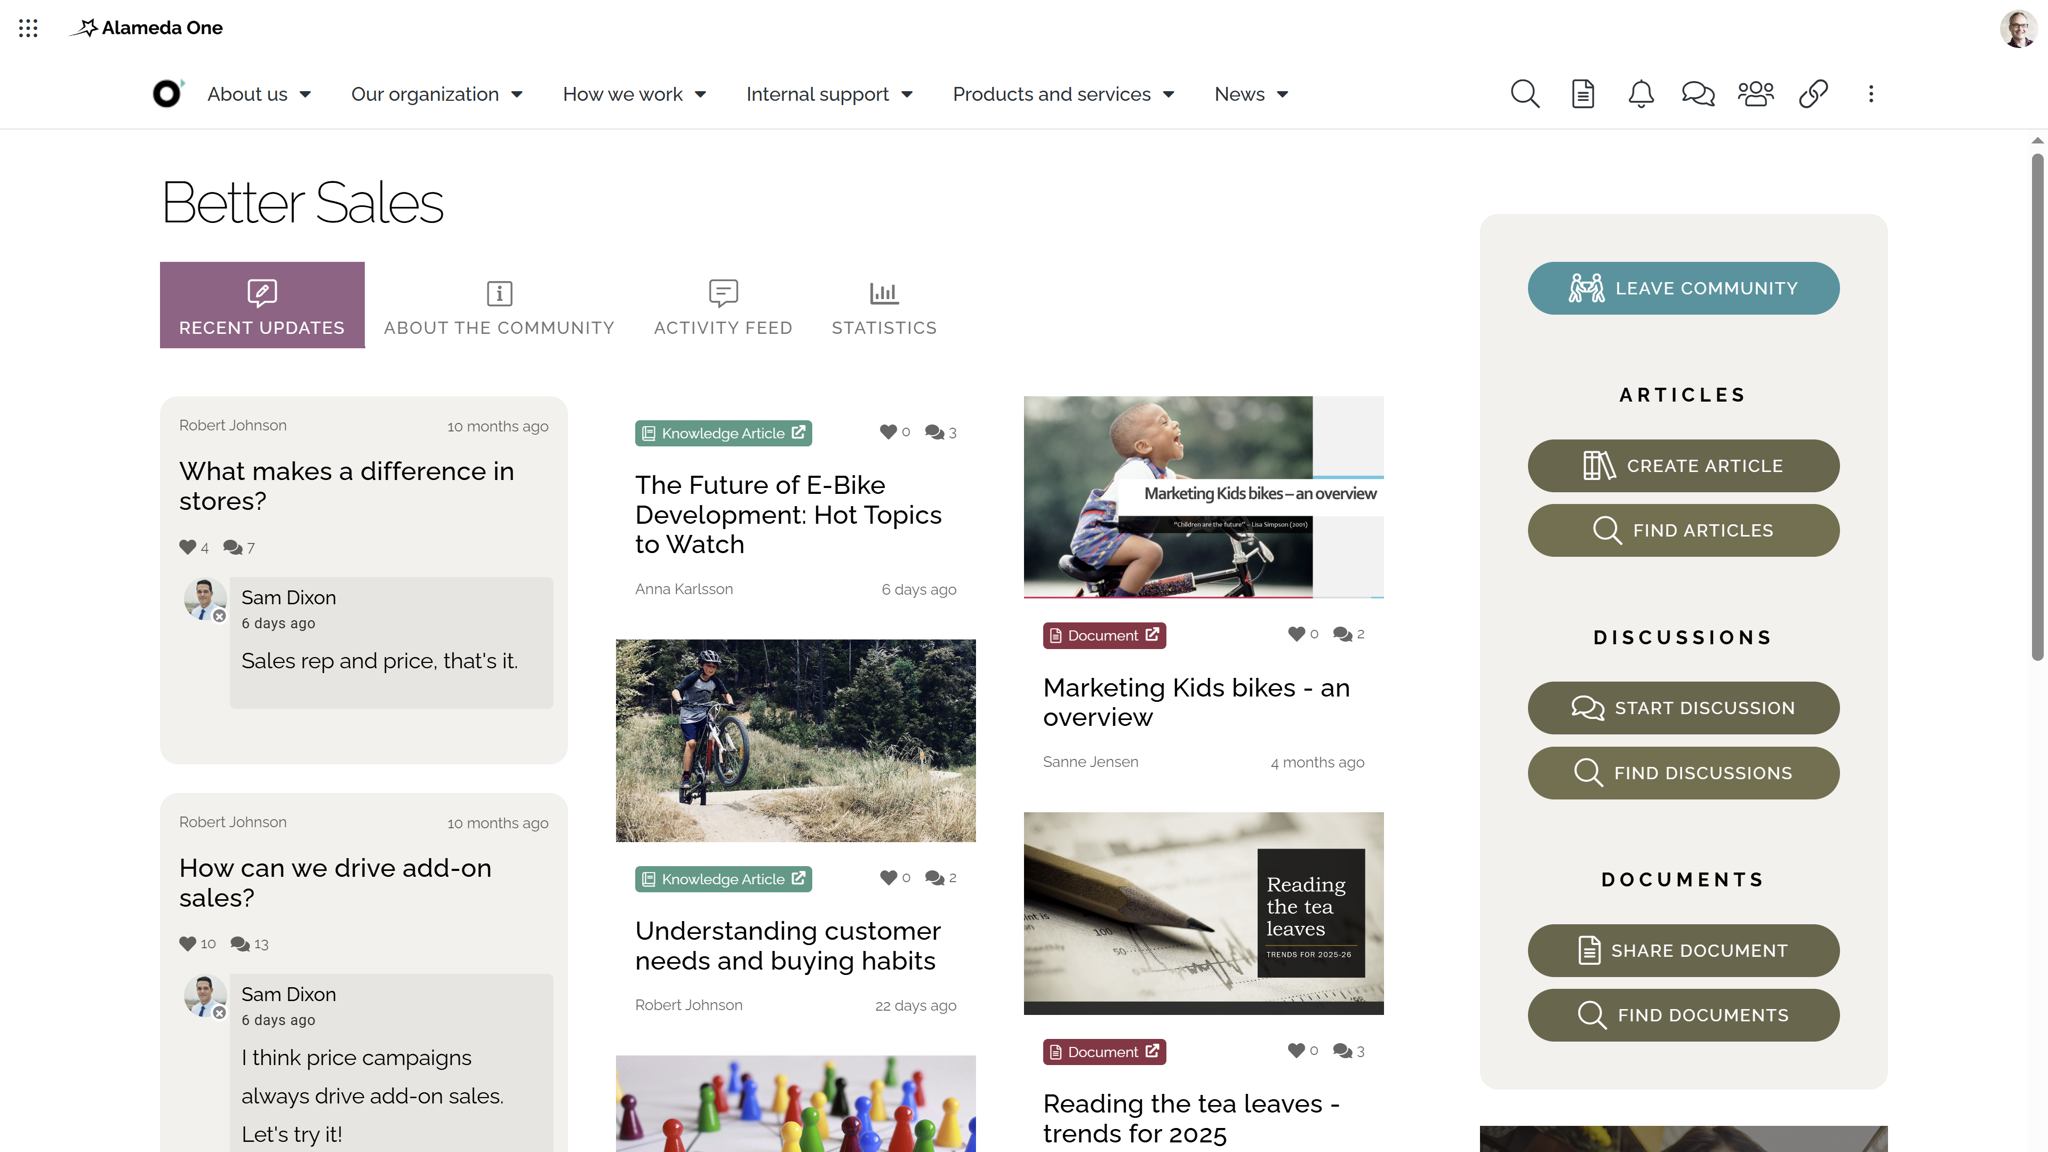Open the app launcher grid icon

[x=28, y=28]
